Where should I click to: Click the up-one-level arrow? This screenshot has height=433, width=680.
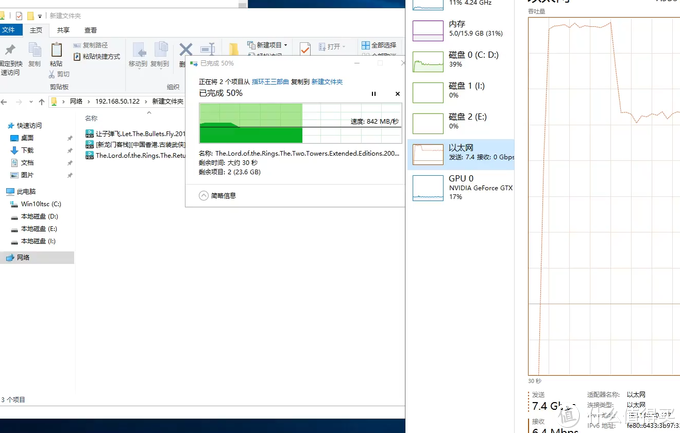(x=42, y=102)
